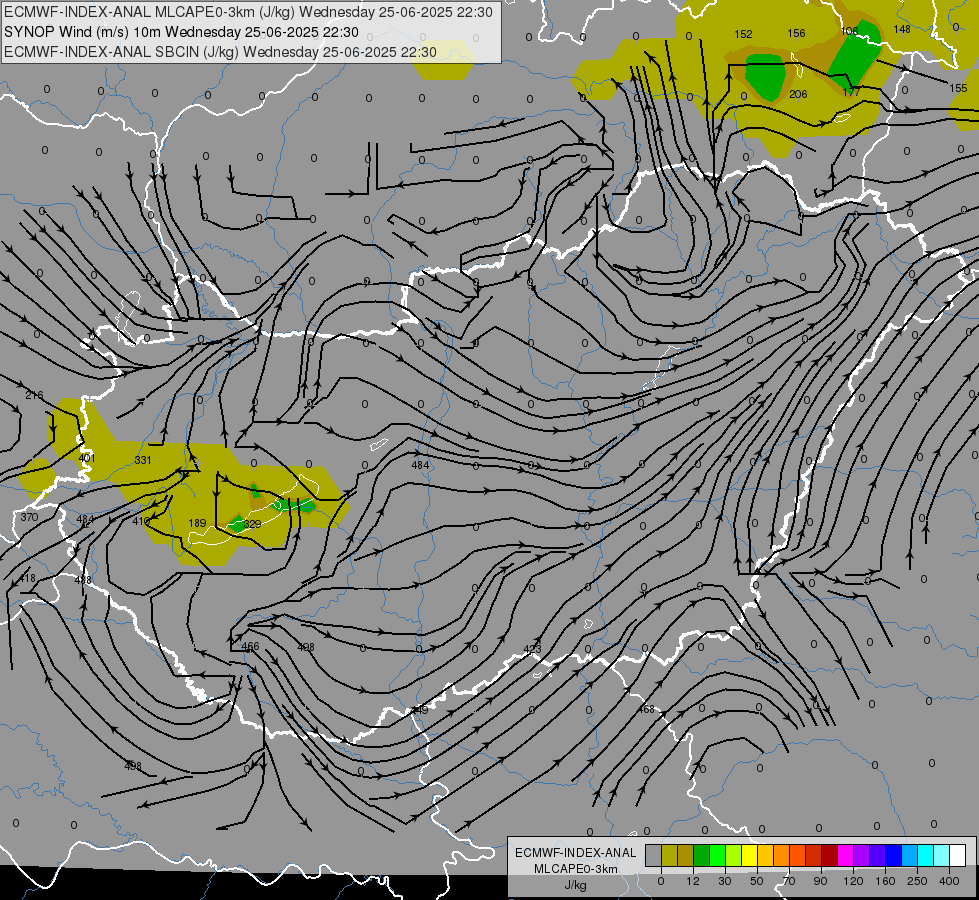Pick the pure yellow legend swatch
The image size is (979, 900).
click(749, 855)
